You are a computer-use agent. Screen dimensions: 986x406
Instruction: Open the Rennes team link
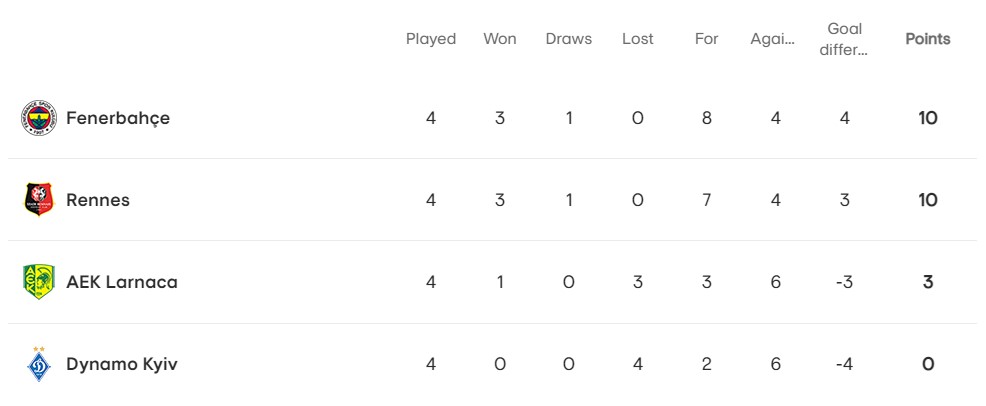pos(98,200)
